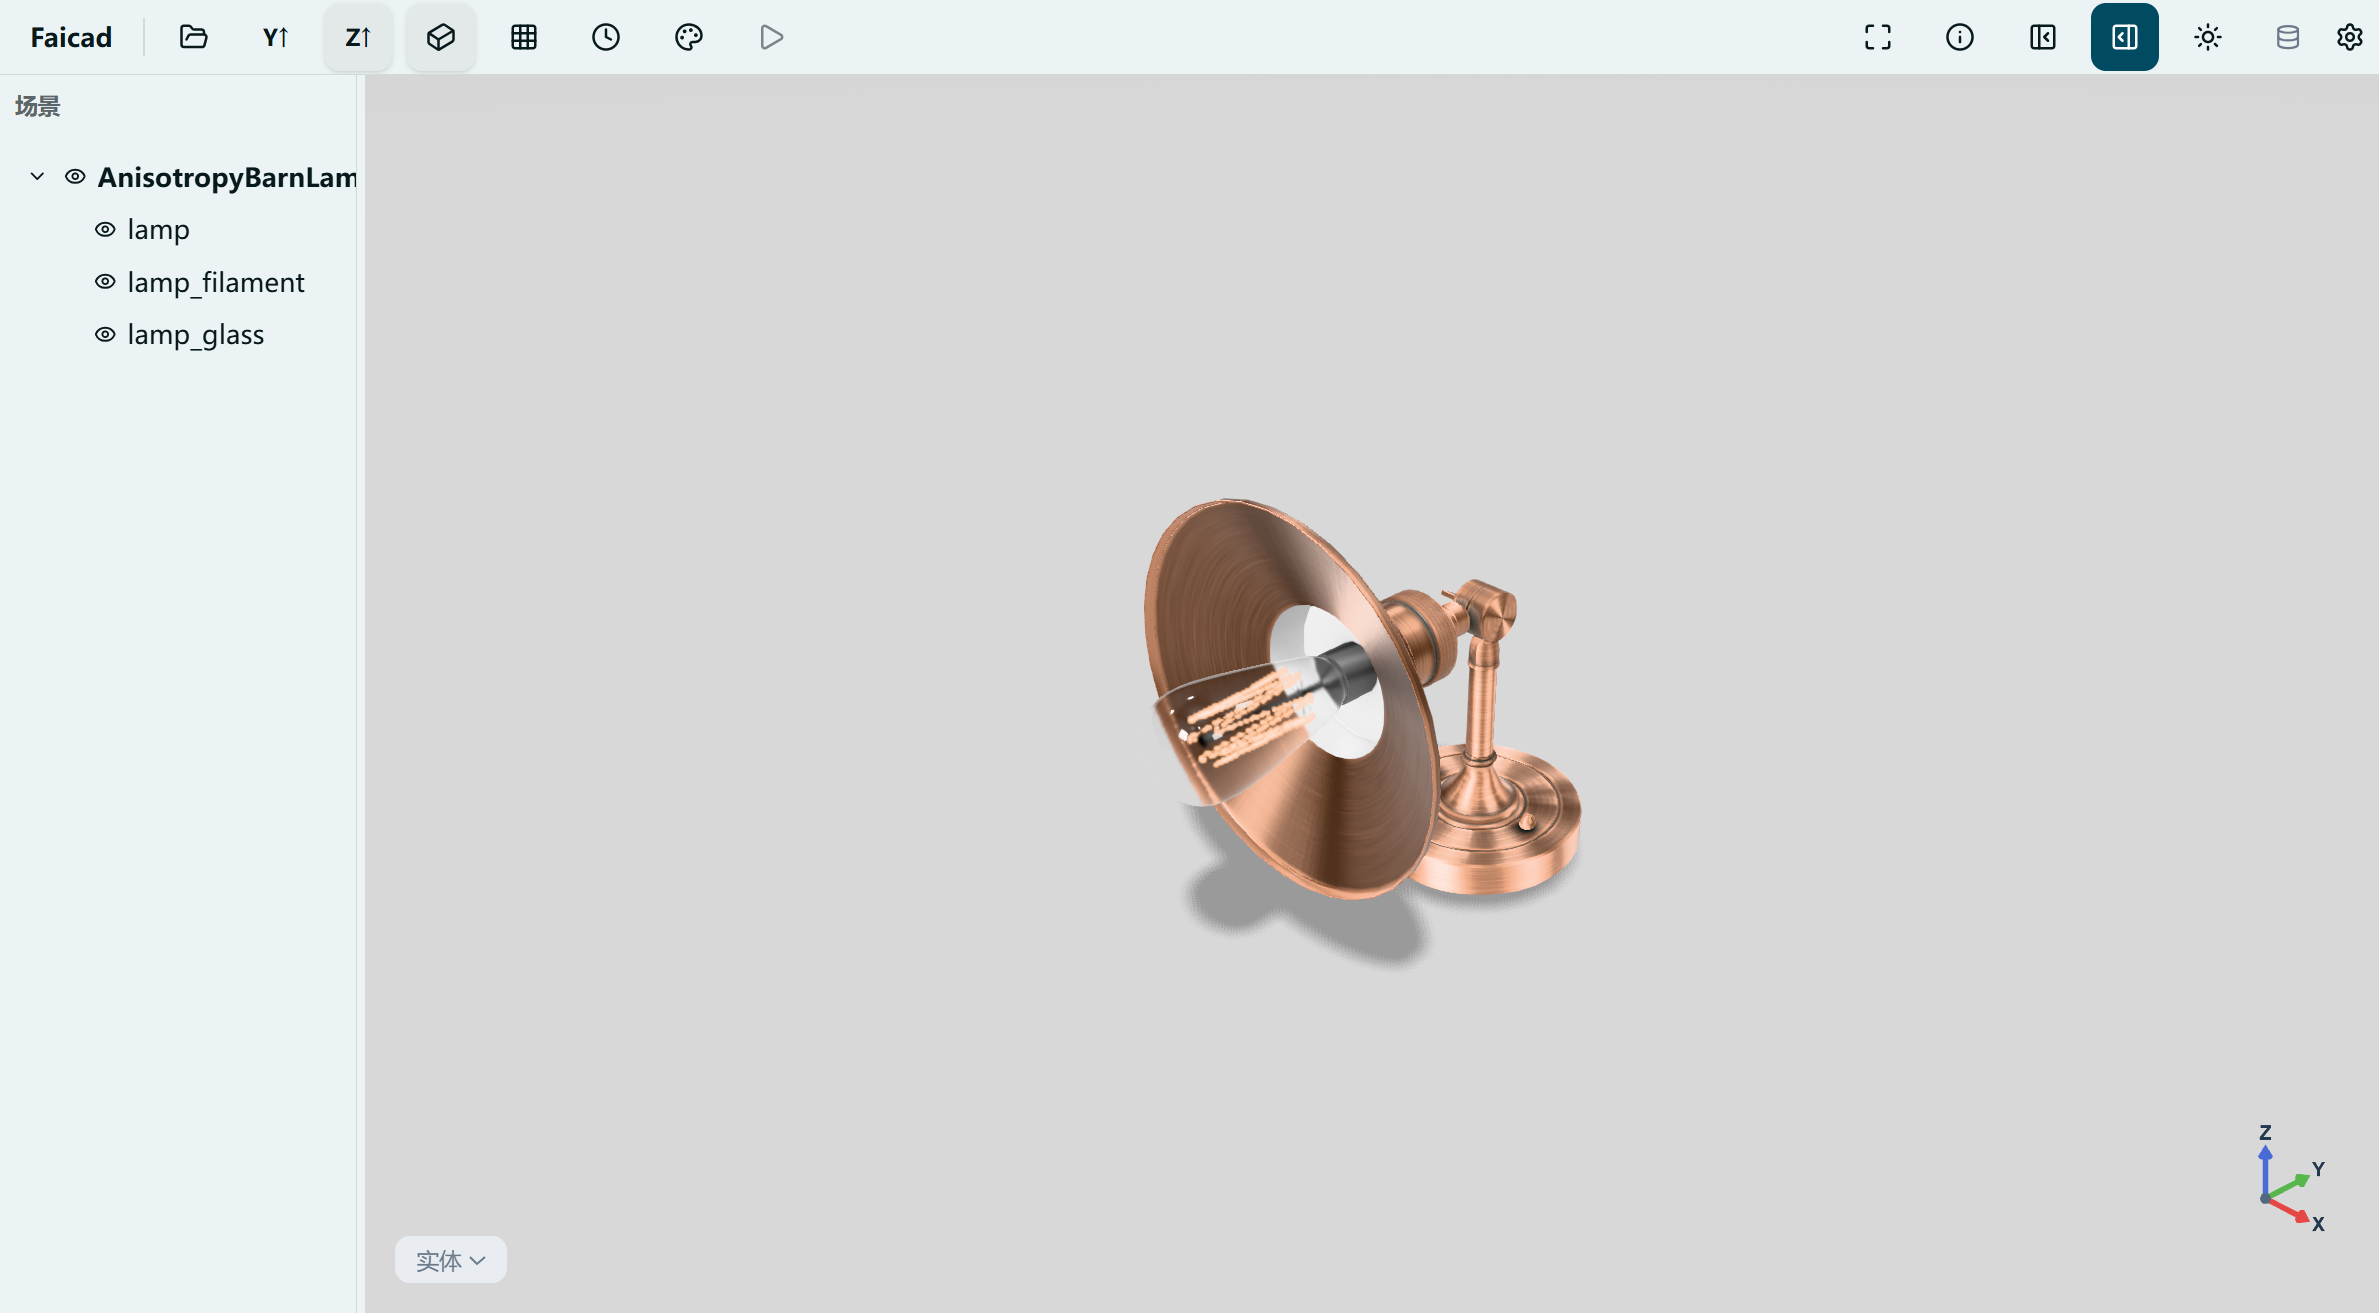Click the Z axis on the gizmo
This screenshot has height=1313, width=2379.
click(x=2265, y=1133)
